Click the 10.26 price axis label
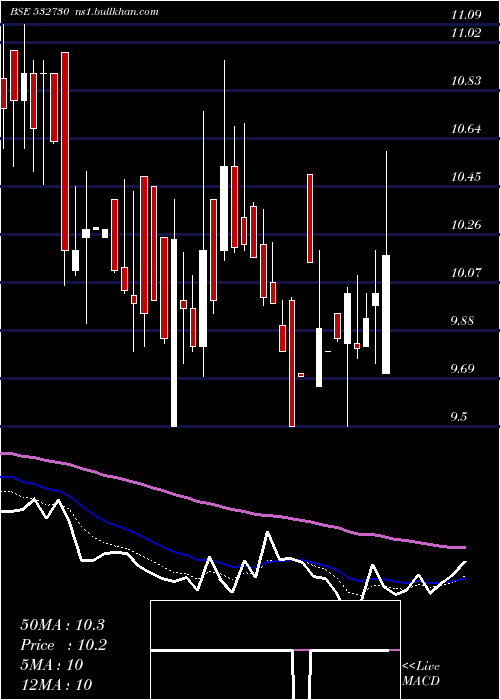The height and width of the screenshot is (700, 500). [x=466, y=225]
